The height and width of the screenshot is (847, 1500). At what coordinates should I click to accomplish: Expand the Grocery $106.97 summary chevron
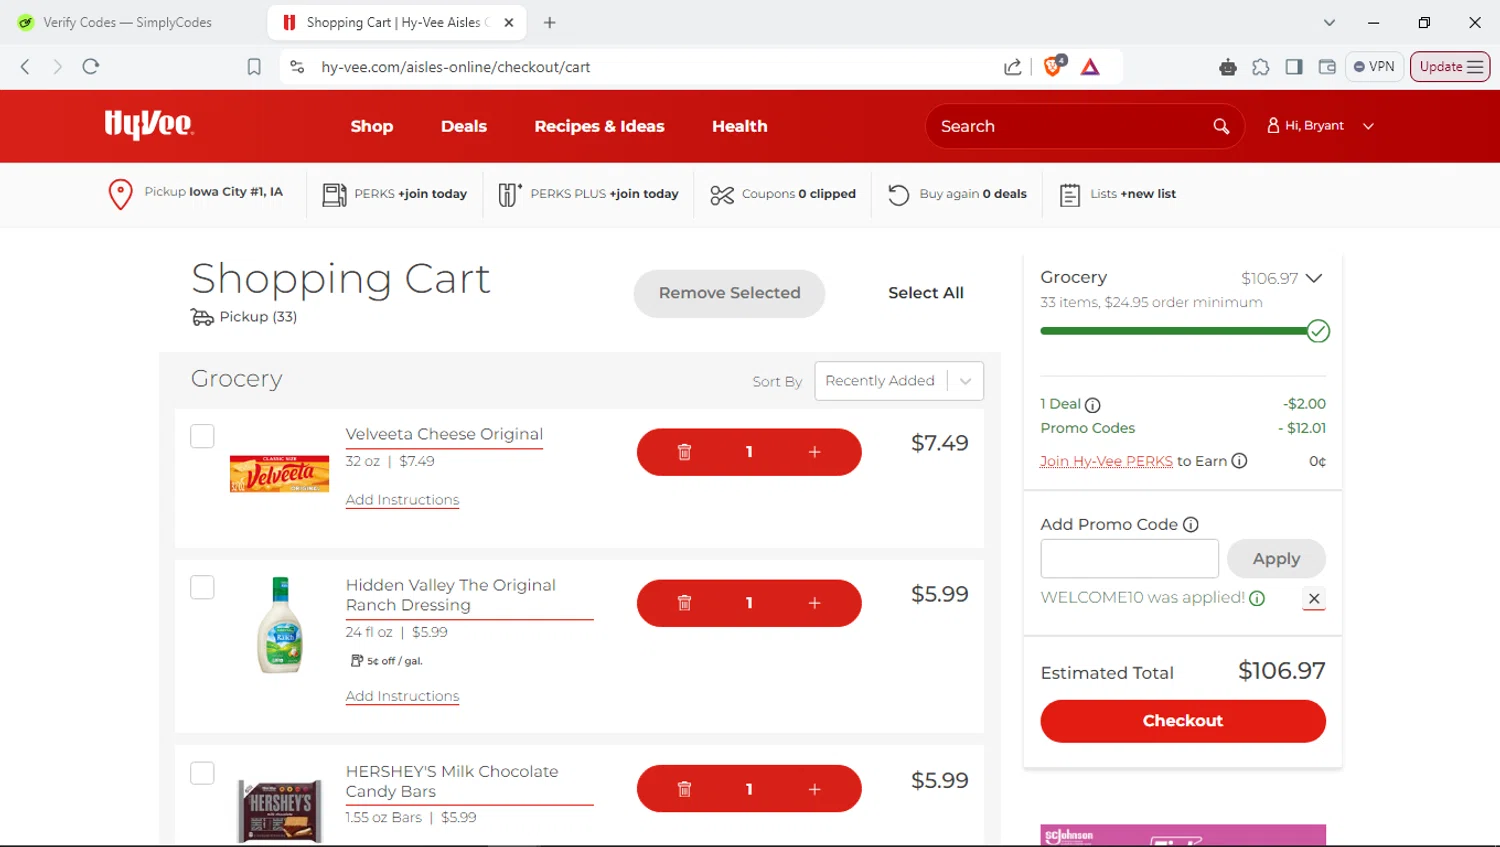[1314, 278]
